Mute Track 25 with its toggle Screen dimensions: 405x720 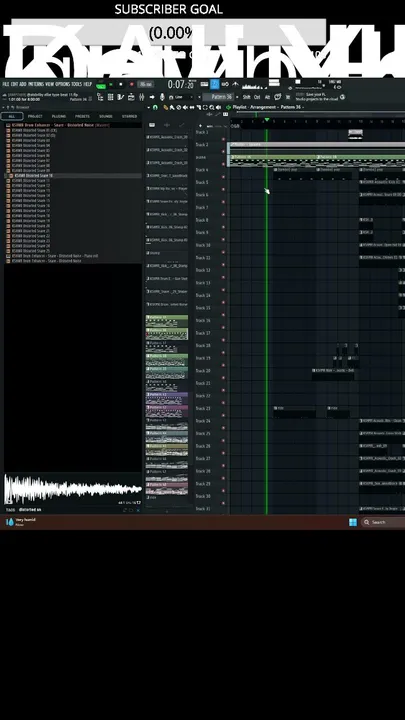(224, 440)
